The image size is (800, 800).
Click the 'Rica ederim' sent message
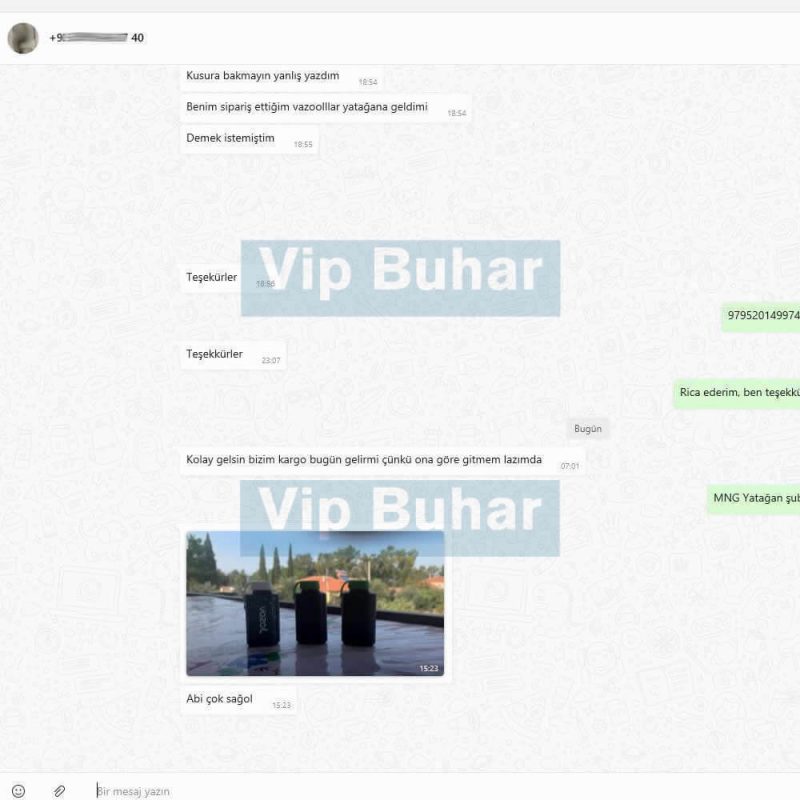coord(737,393)
